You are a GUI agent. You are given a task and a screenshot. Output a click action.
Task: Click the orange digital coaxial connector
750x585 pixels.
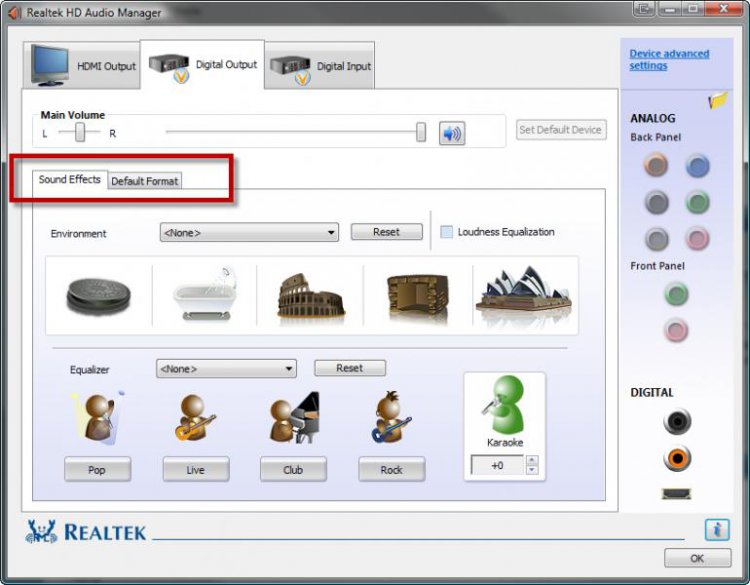click(677, 458)
